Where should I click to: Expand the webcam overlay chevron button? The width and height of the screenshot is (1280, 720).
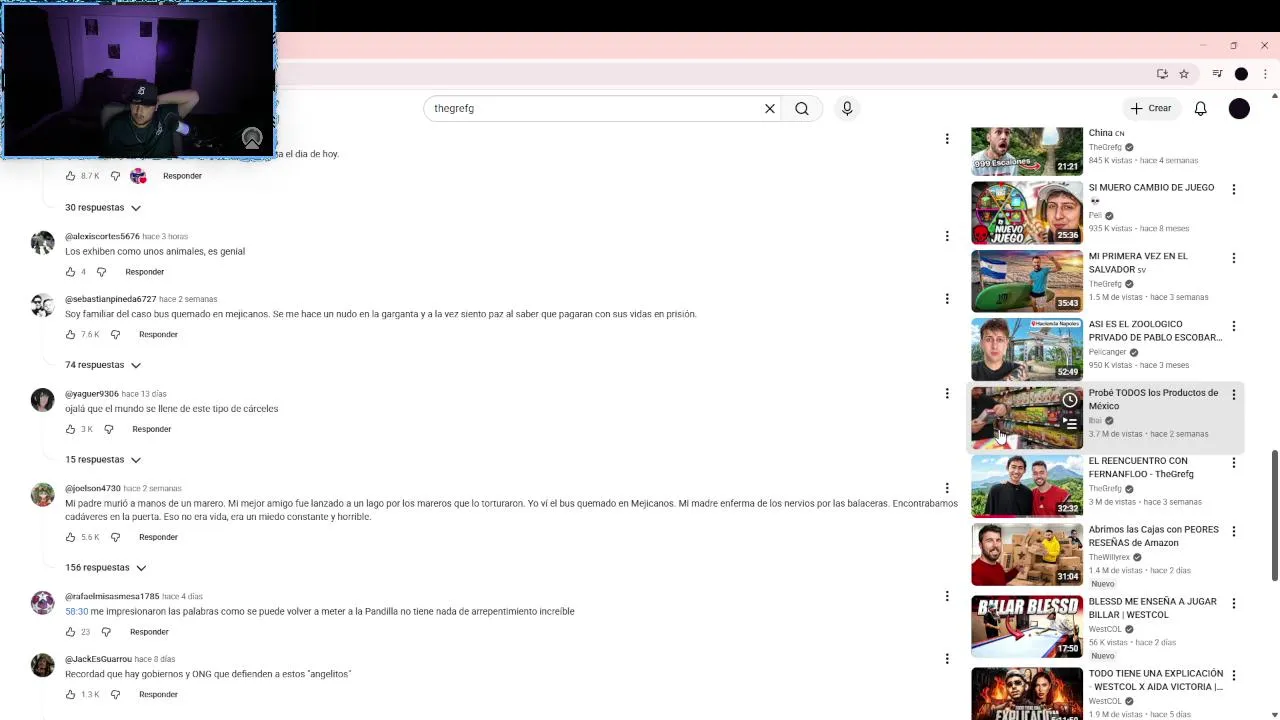tap(252, 138)
